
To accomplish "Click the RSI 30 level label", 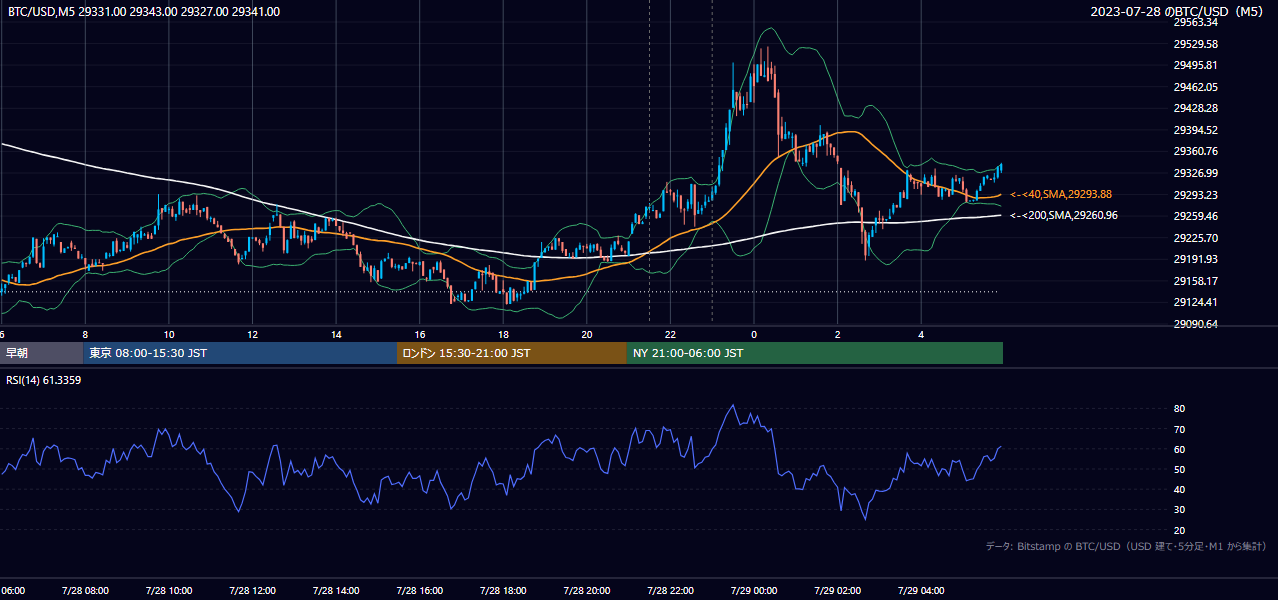I will pos(1179,510).
